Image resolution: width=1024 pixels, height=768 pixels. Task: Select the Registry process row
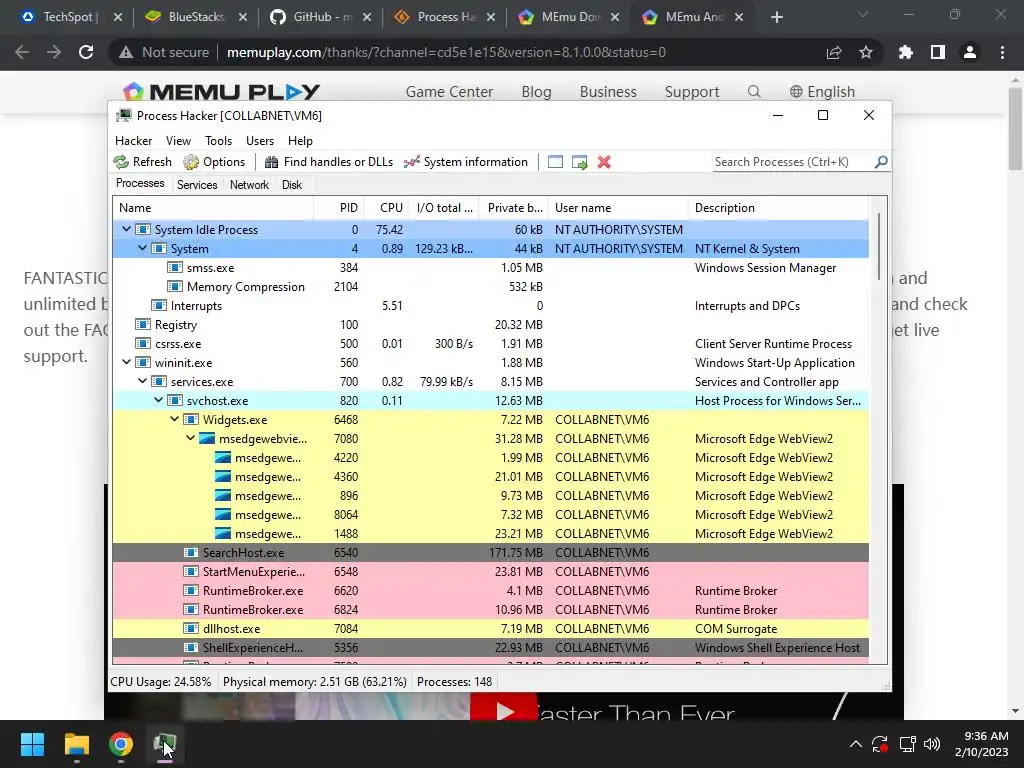coord(490,325)
